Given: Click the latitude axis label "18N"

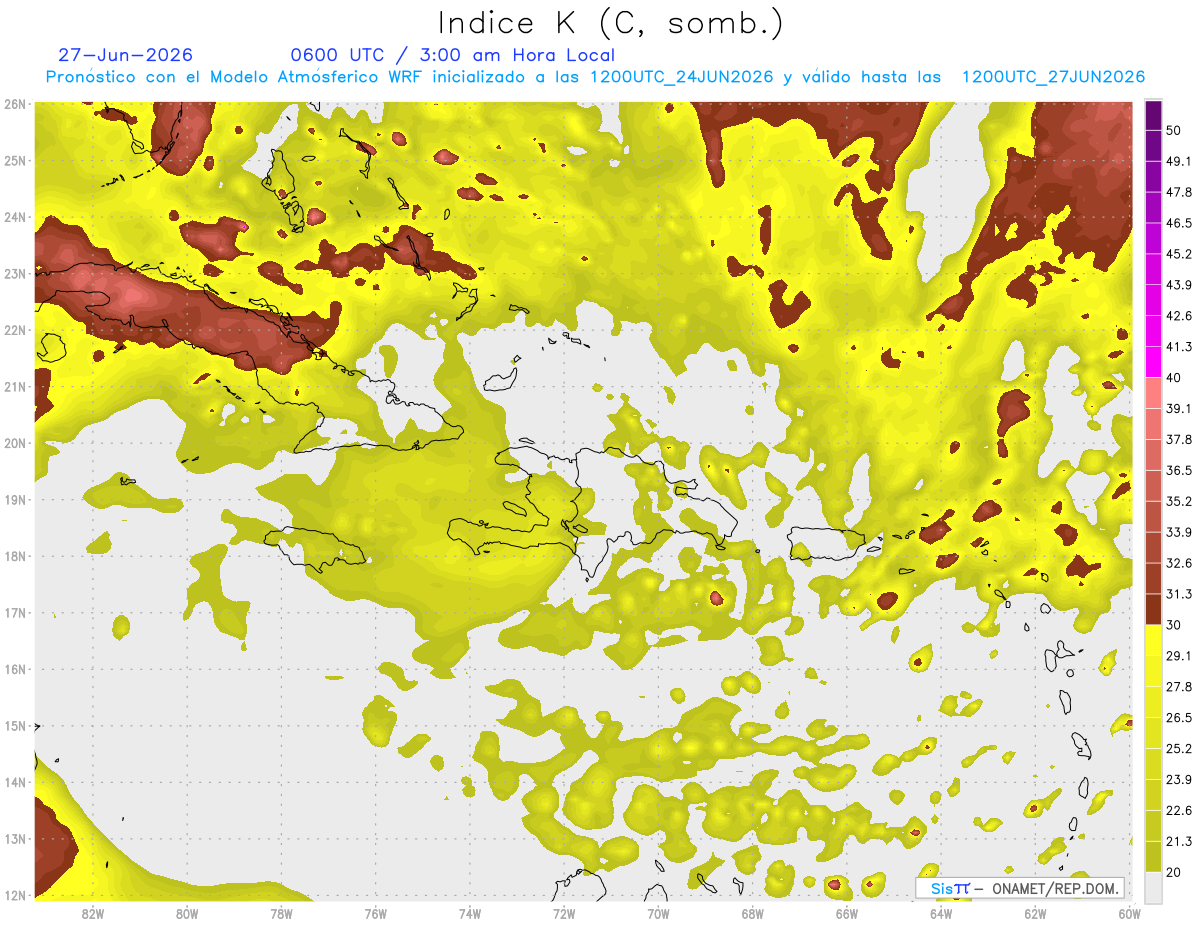Looking at the screenshot, I should click(15, 556).
